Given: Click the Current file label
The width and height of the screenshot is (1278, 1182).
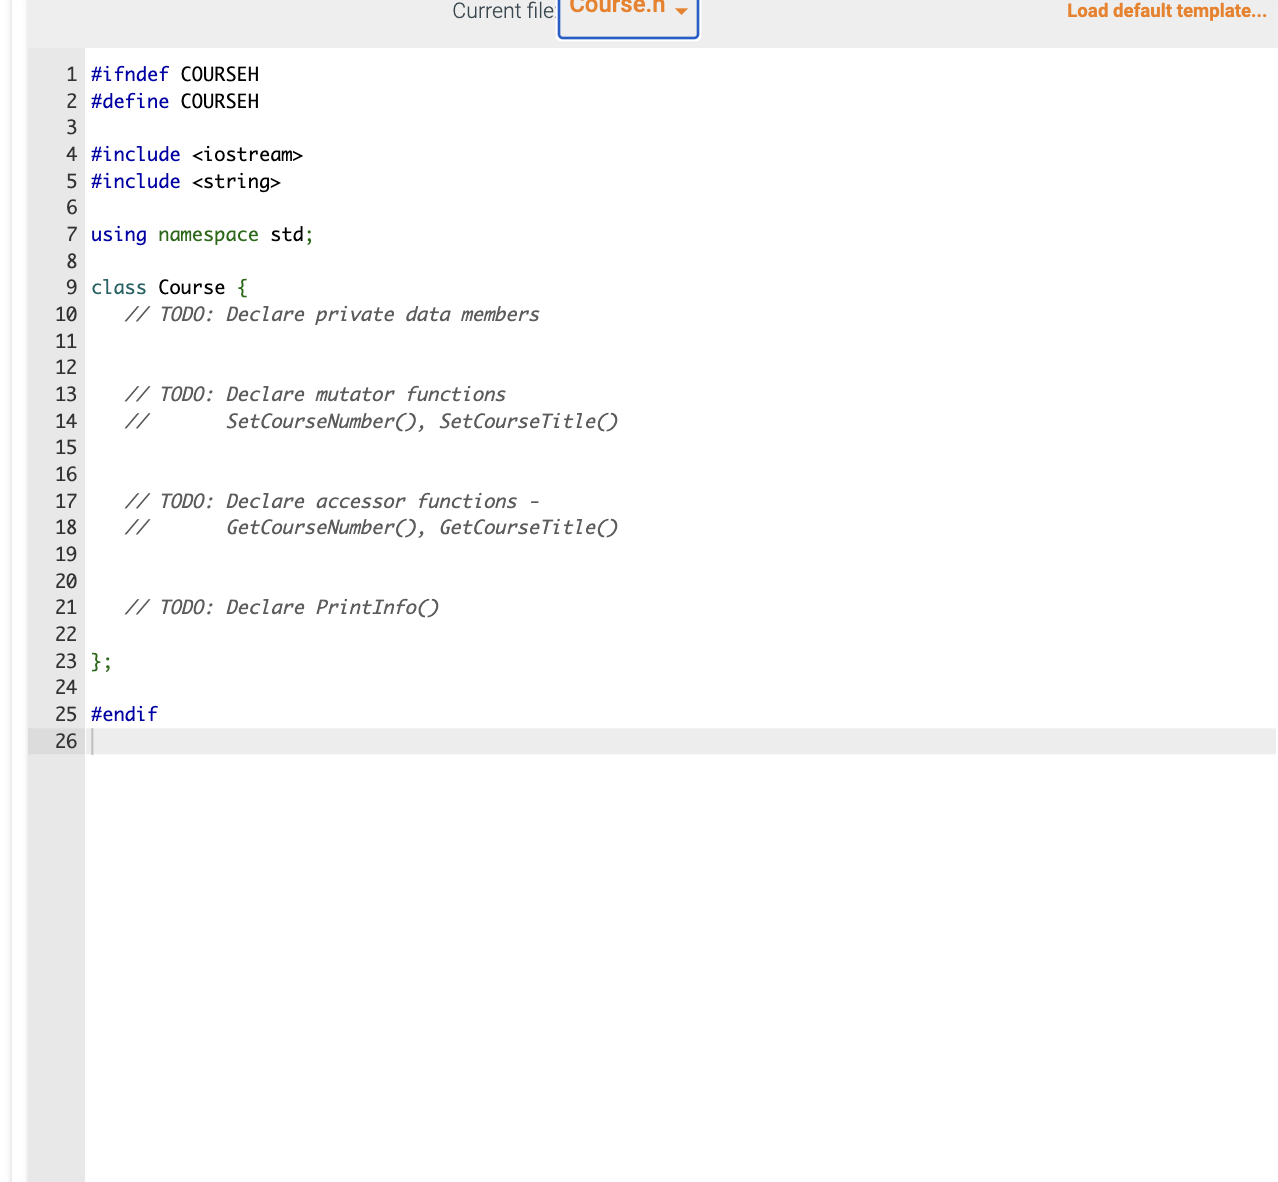Looking at the screenshot, I should click(x=502, y=11).
